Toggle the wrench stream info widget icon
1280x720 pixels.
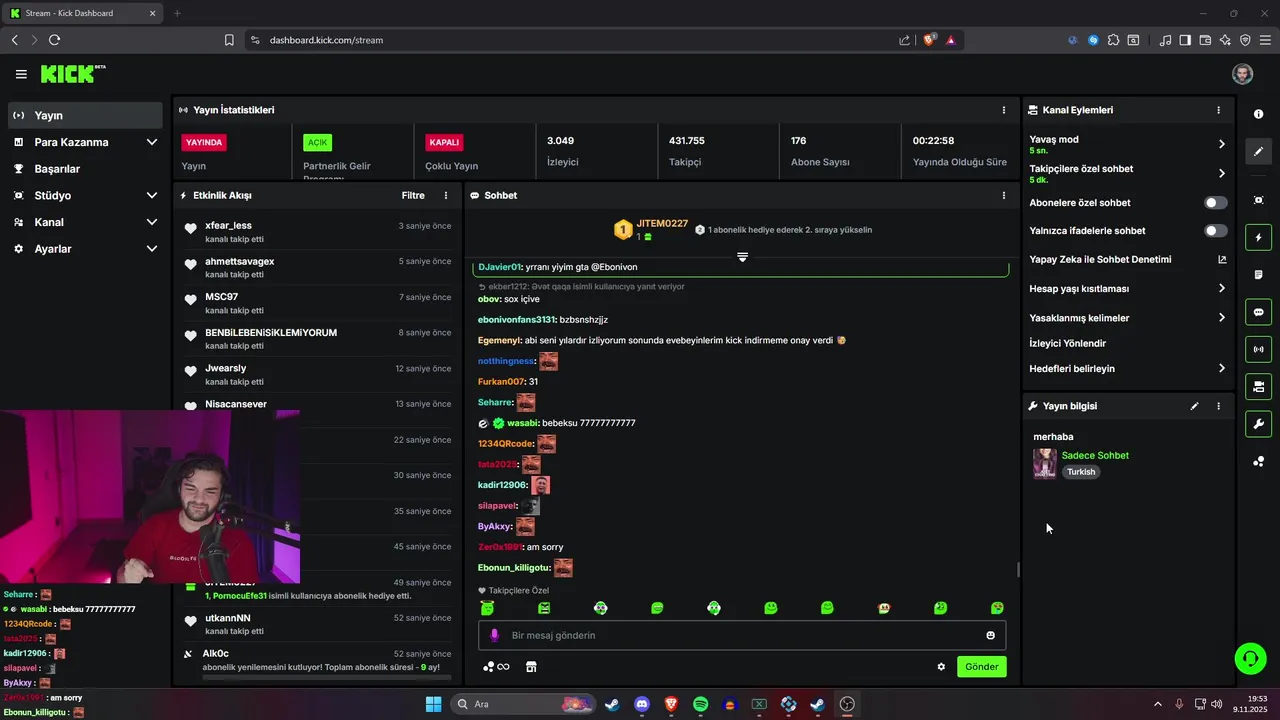(x=1258, y=423)
